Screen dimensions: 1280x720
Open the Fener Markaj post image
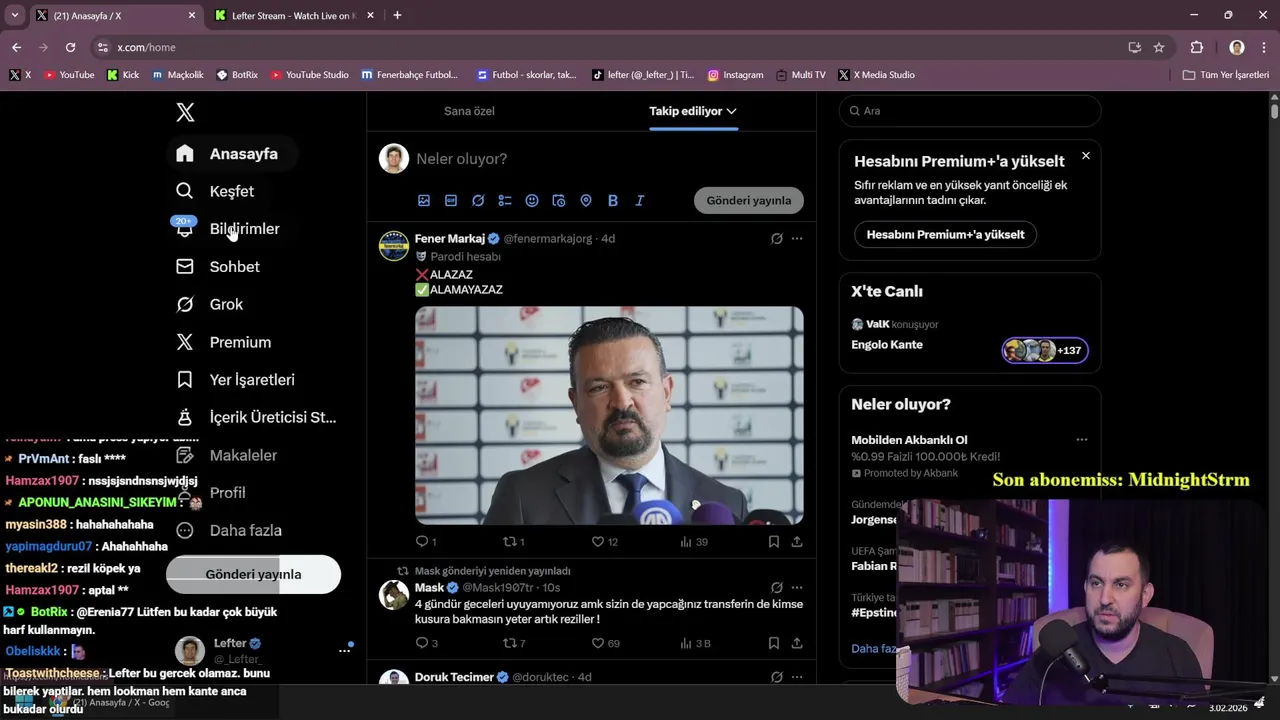pyautogui.click(x=609, y=415)
